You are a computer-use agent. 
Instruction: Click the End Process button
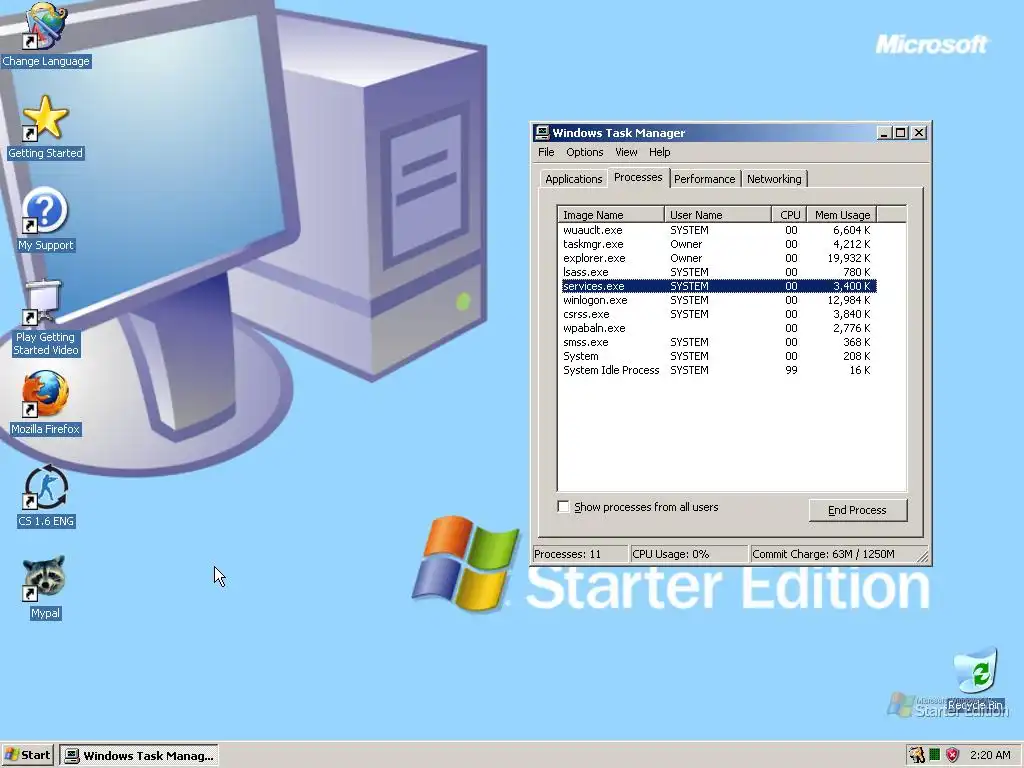857,510
